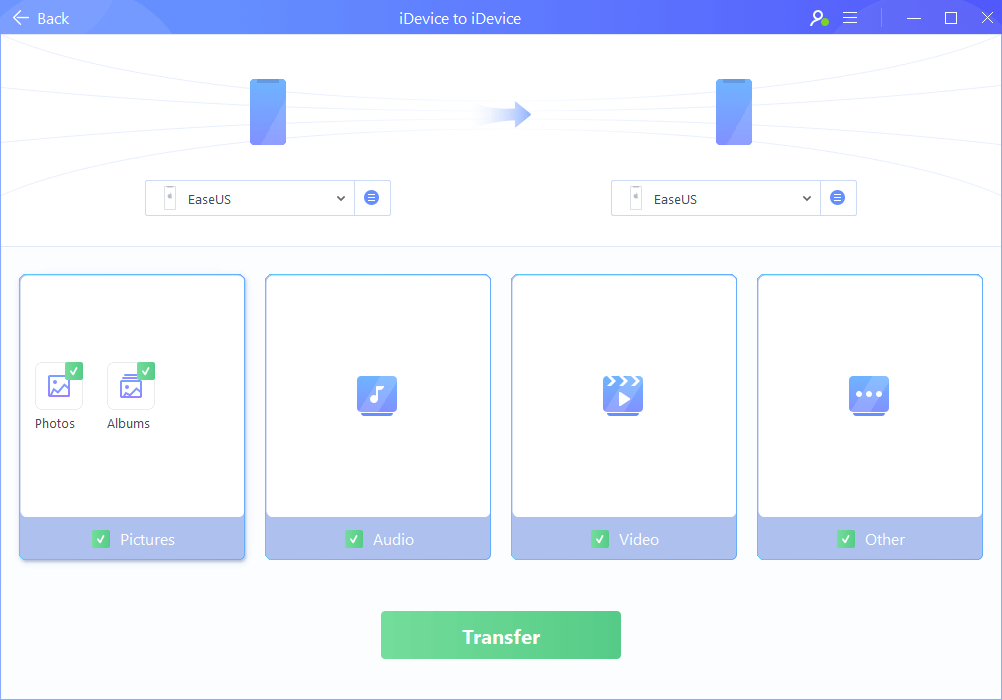
Task: Click the Video label
Action: (x=639, y=540)
